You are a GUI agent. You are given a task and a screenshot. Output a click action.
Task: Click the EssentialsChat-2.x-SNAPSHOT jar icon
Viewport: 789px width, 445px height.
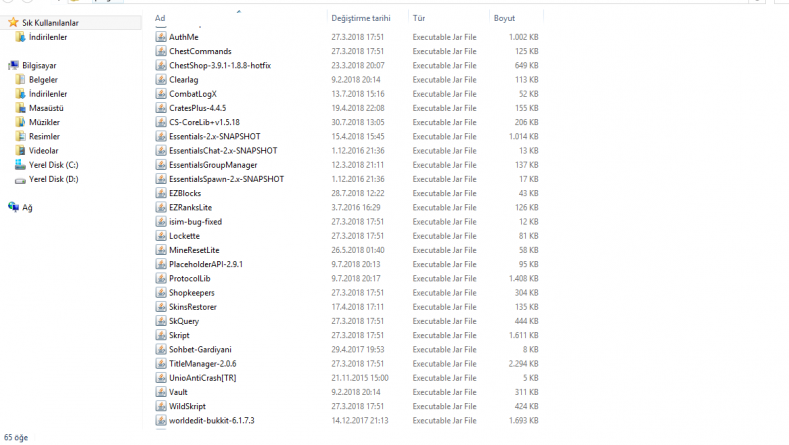click(x=161, y=151)
